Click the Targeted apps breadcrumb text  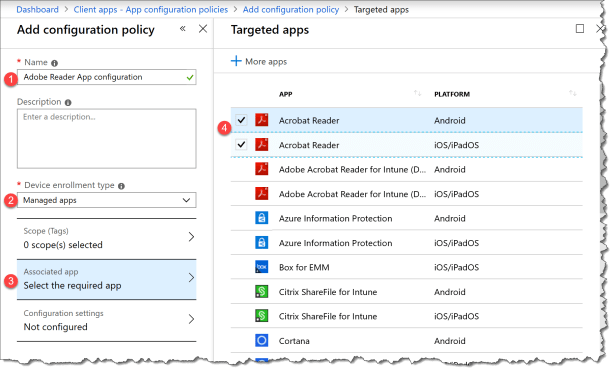381,9
